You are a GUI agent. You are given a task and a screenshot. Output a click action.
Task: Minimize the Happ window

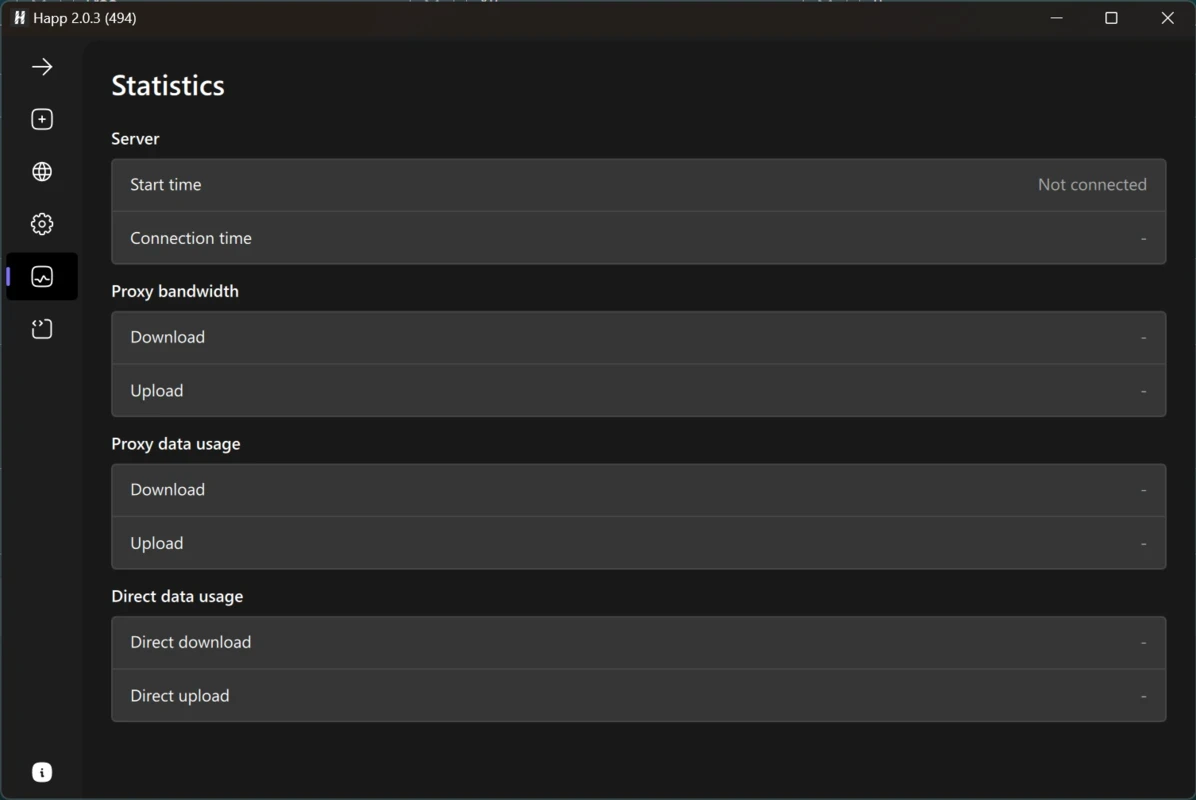click(1056, 18)
